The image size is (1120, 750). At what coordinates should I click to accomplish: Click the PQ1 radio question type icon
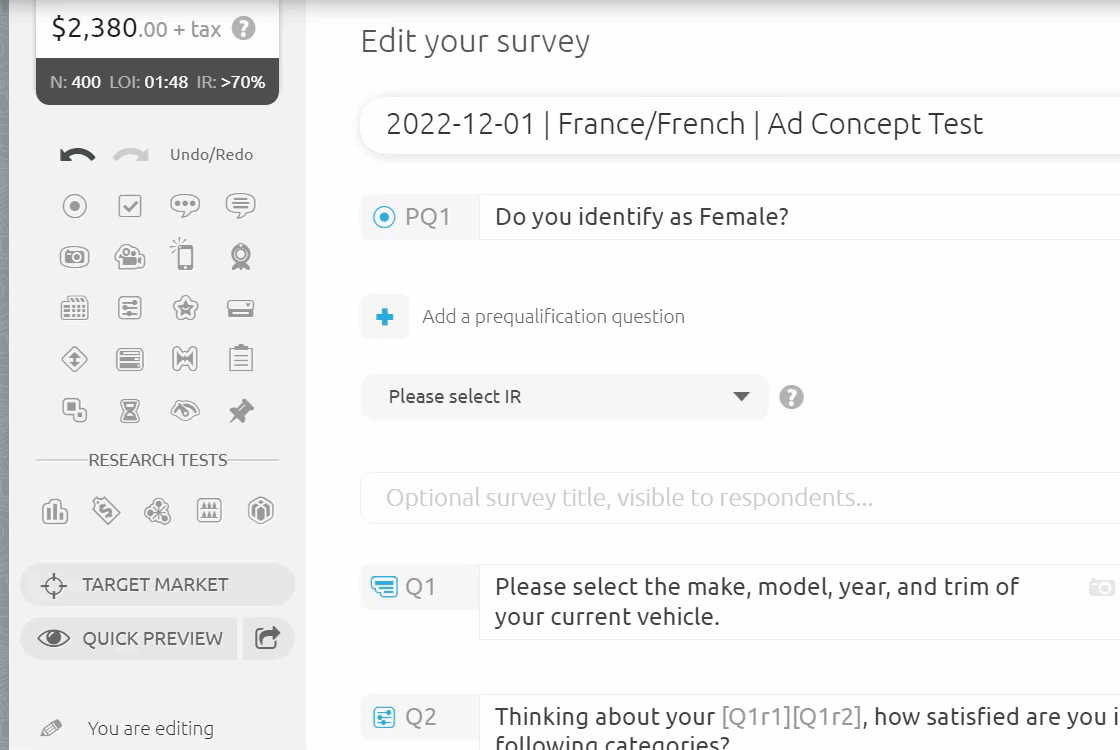384,216
